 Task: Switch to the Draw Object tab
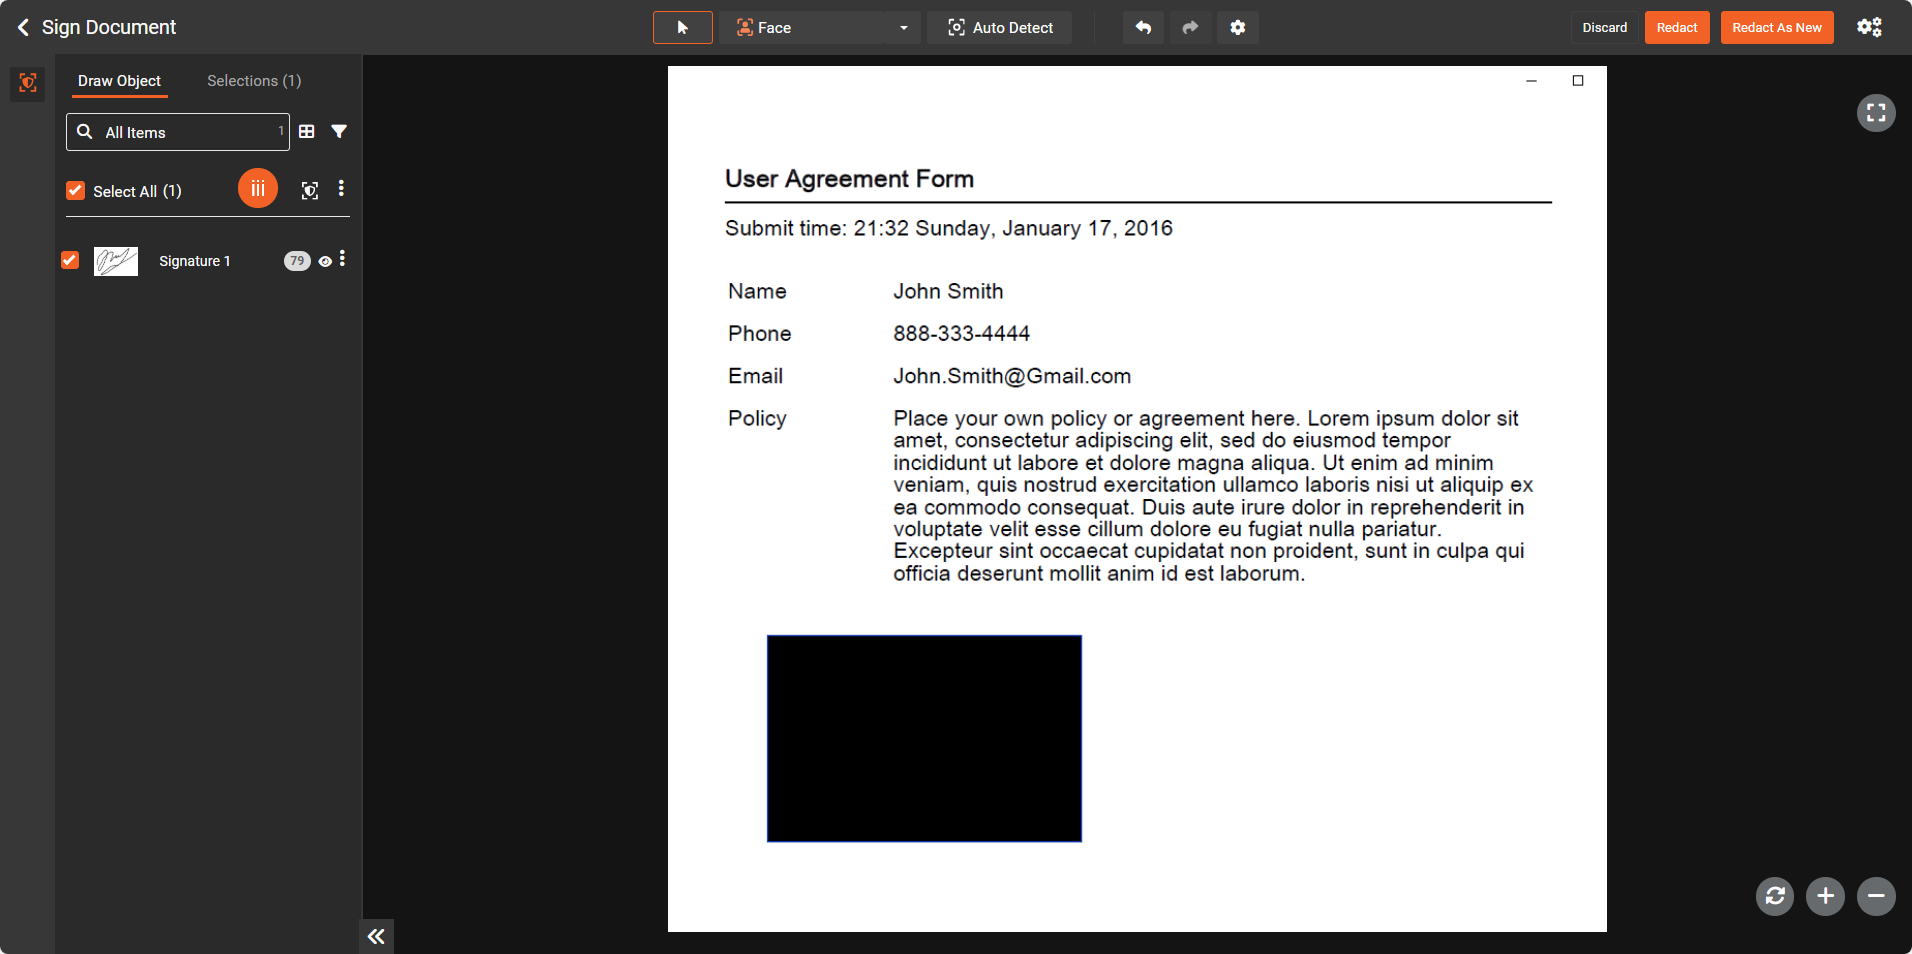pyautogui.click(x=119, y=81)
